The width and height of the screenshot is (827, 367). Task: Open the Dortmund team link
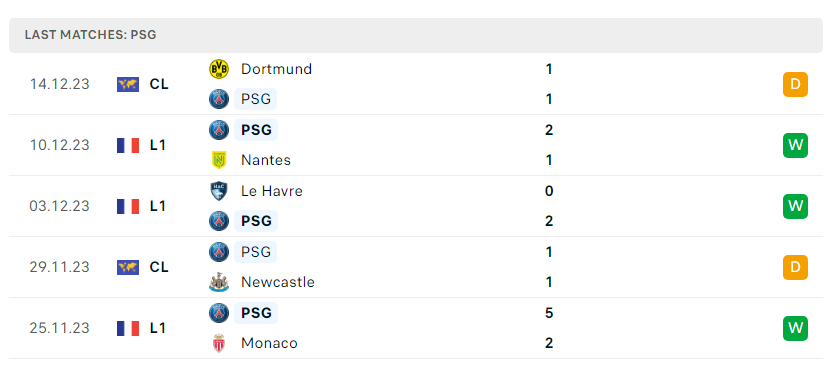[276, 69]
